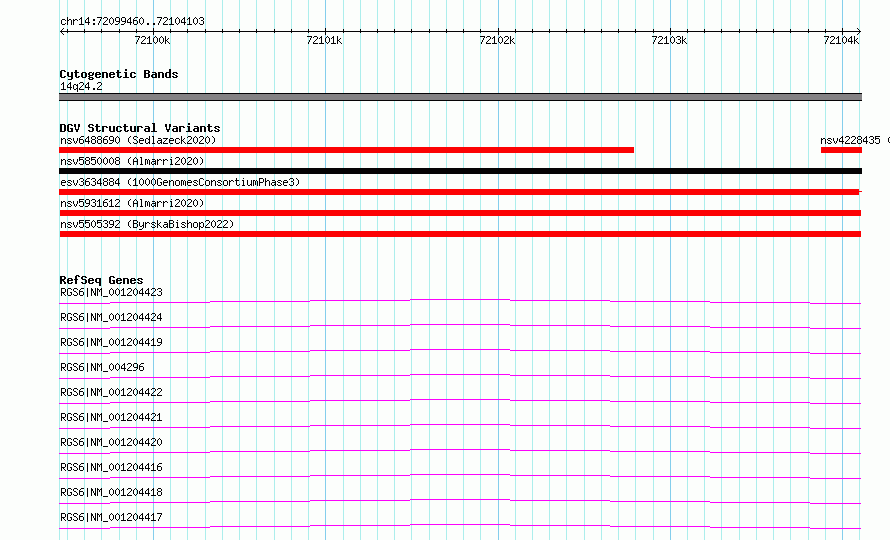Click the DGV Structural Variants track title
The width and height of the screenshot is (890, 540).
pos(140,128)
